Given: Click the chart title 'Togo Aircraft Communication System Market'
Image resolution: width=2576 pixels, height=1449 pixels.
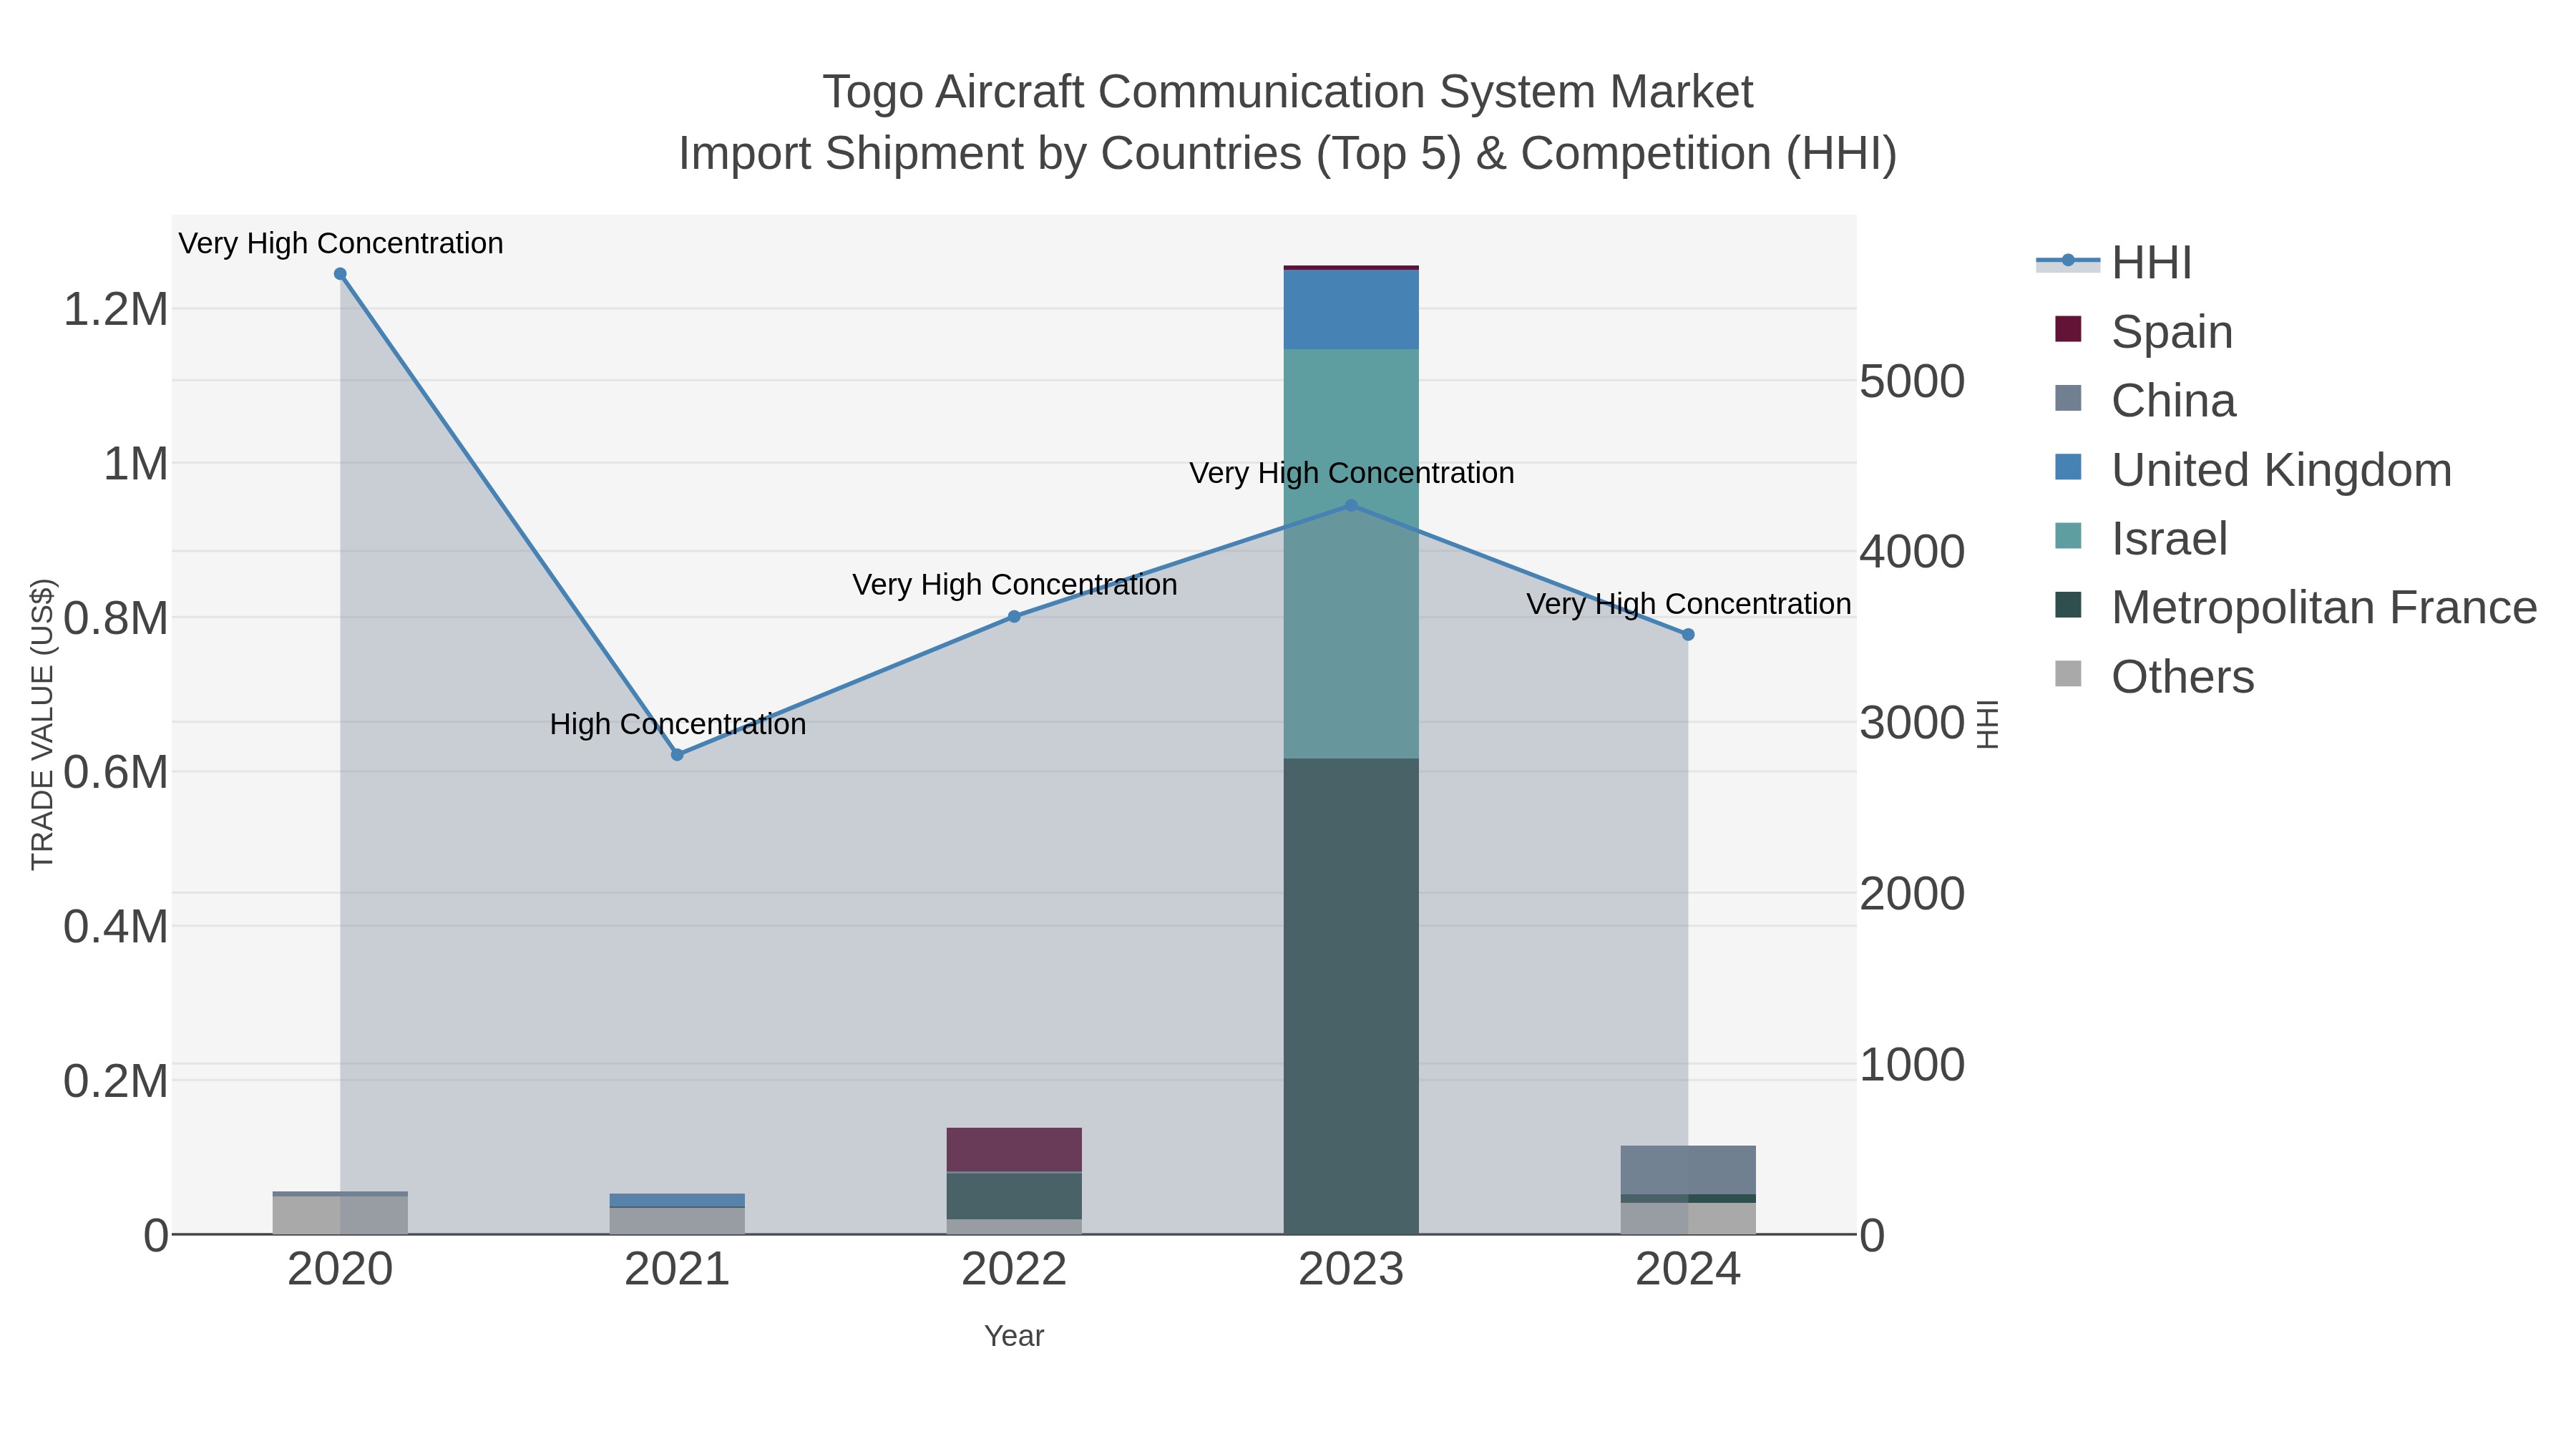Looking at the screenshot, I should (1288, 92).
